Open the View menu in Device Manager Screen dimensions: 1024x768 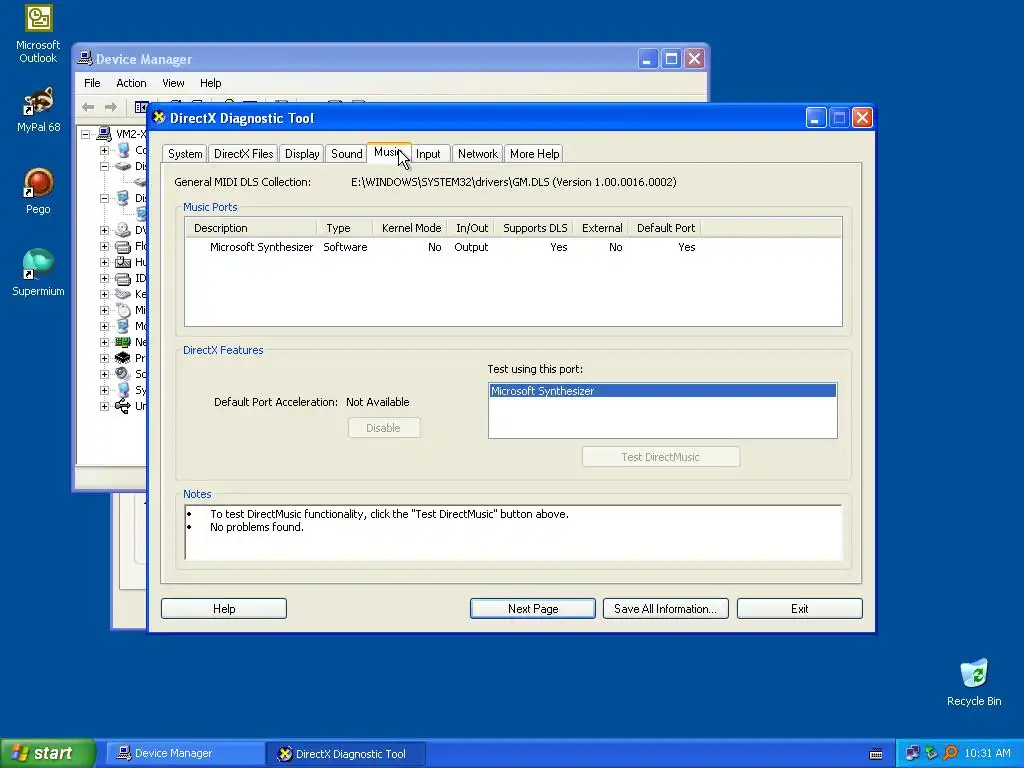(173, 83)
